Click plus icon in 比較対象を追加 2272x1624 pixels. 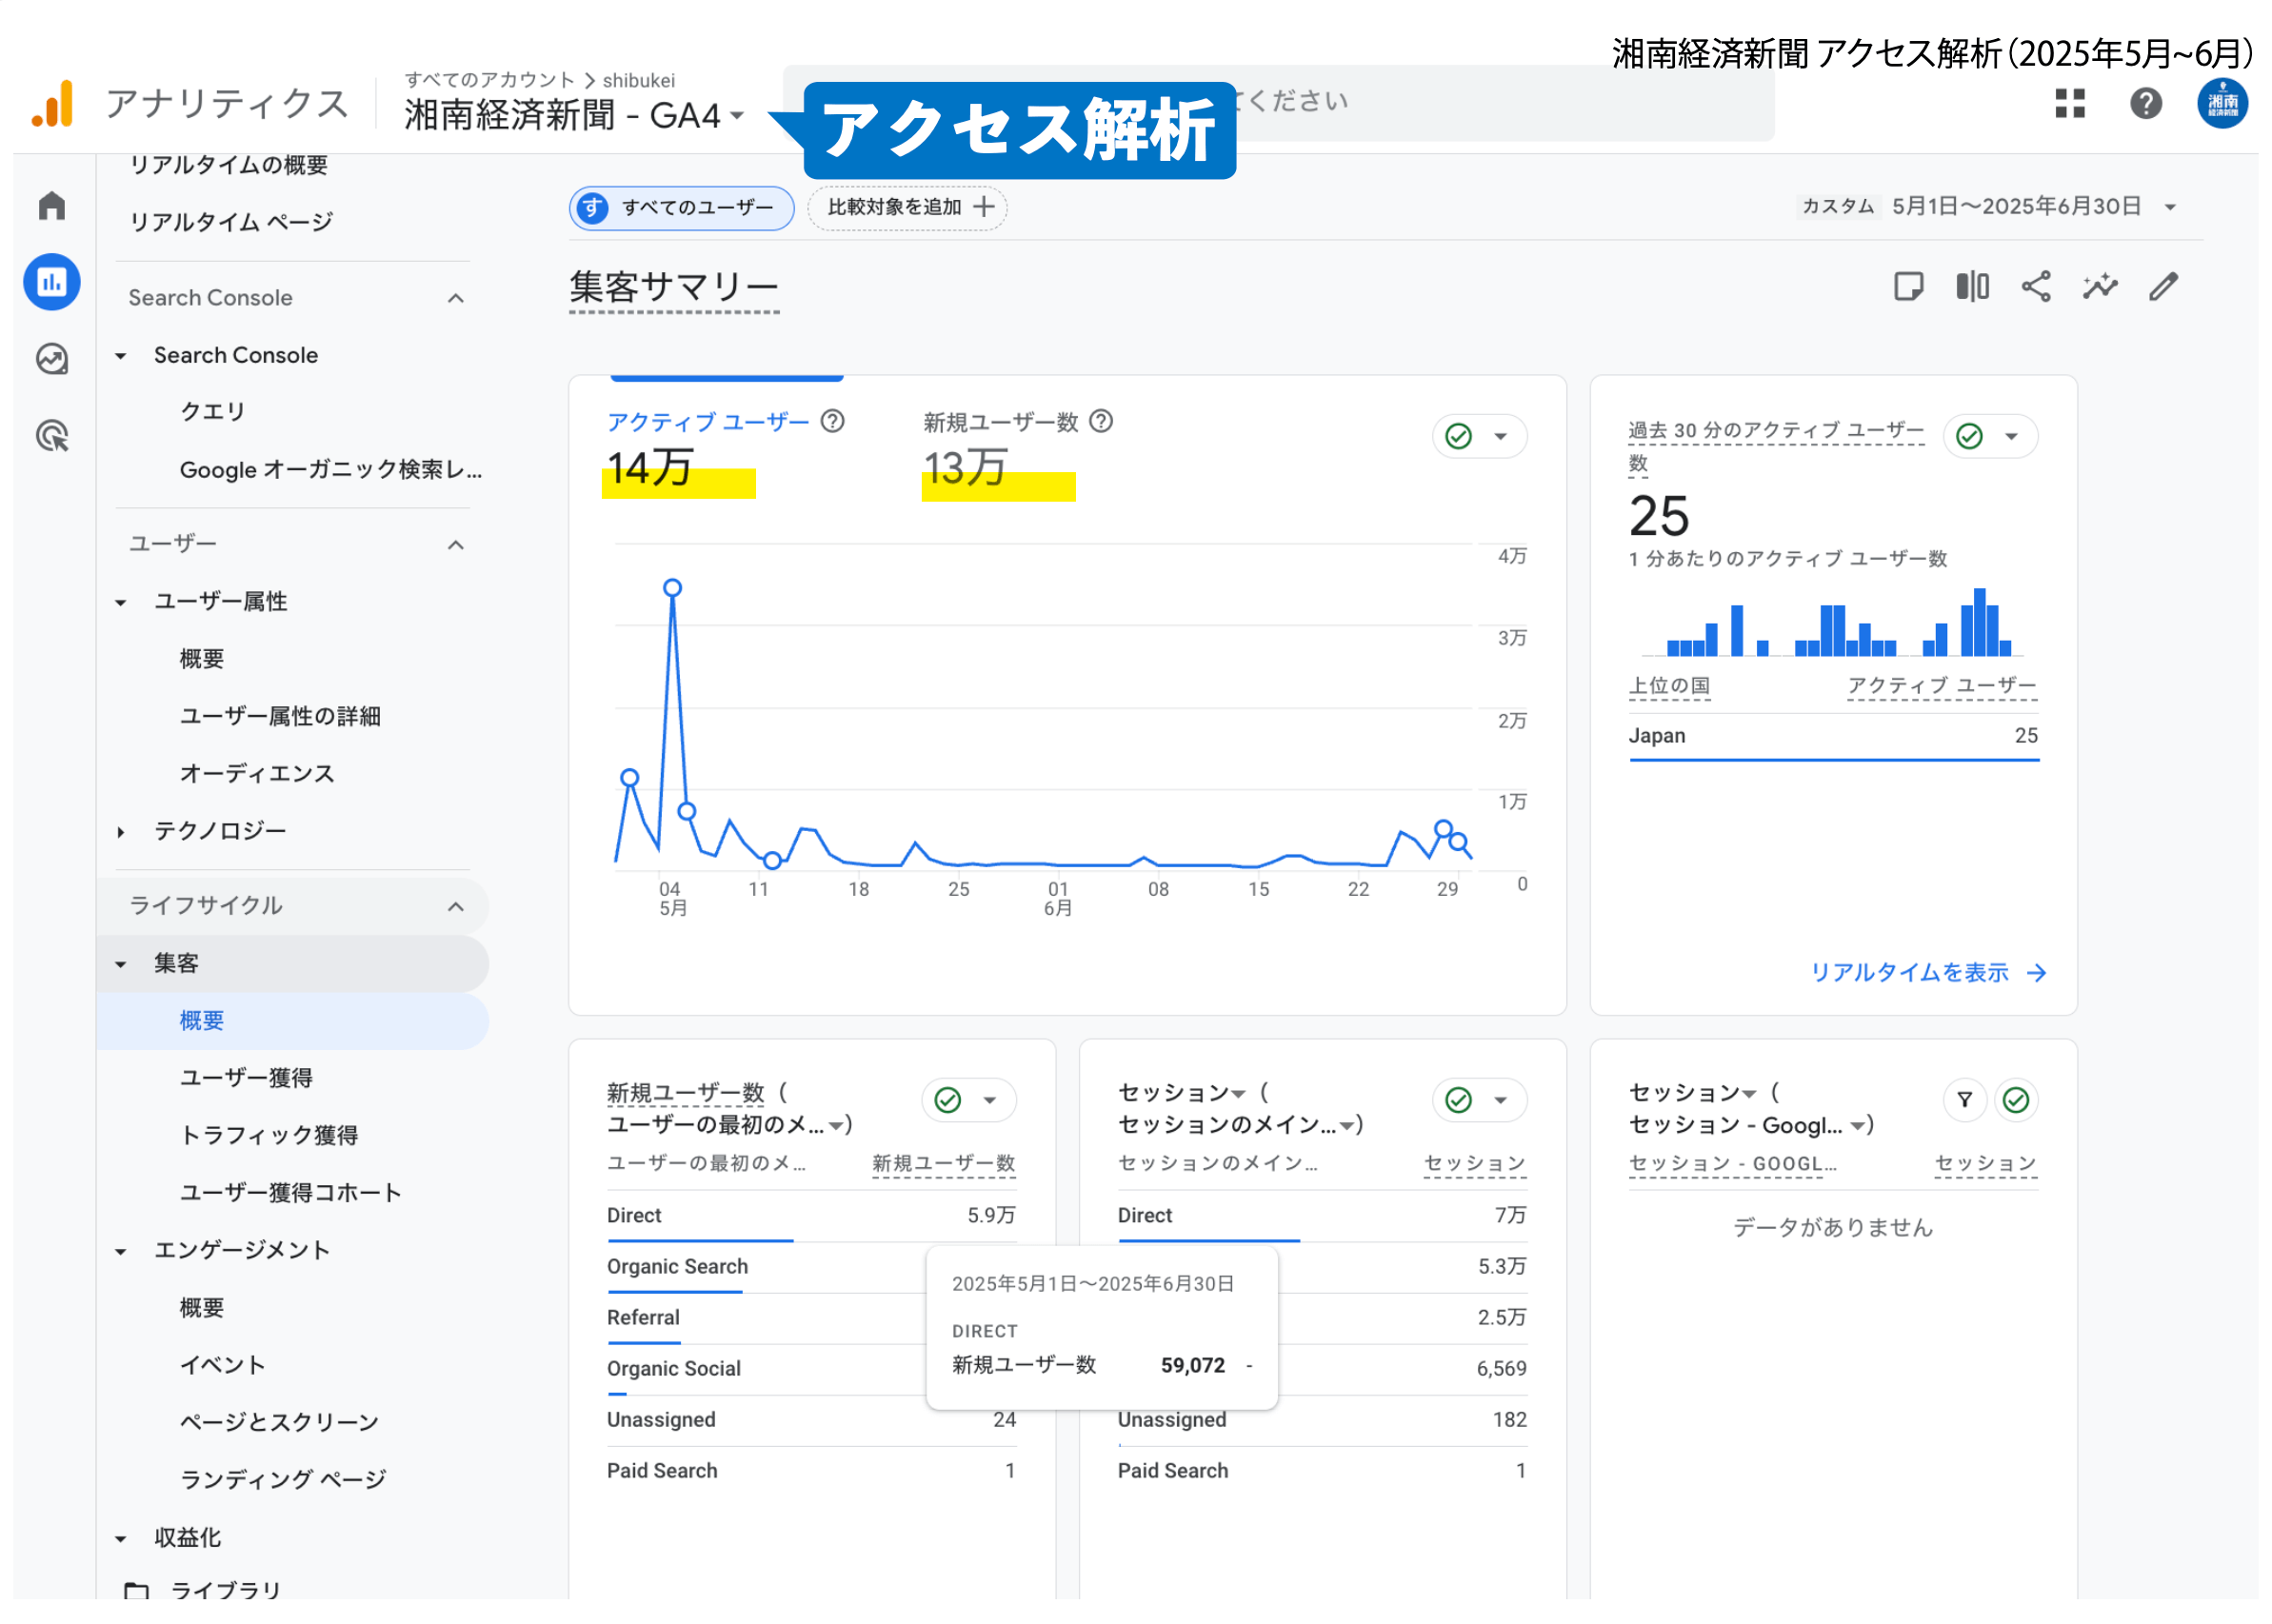pyautogui.click(x=984, y=207)
